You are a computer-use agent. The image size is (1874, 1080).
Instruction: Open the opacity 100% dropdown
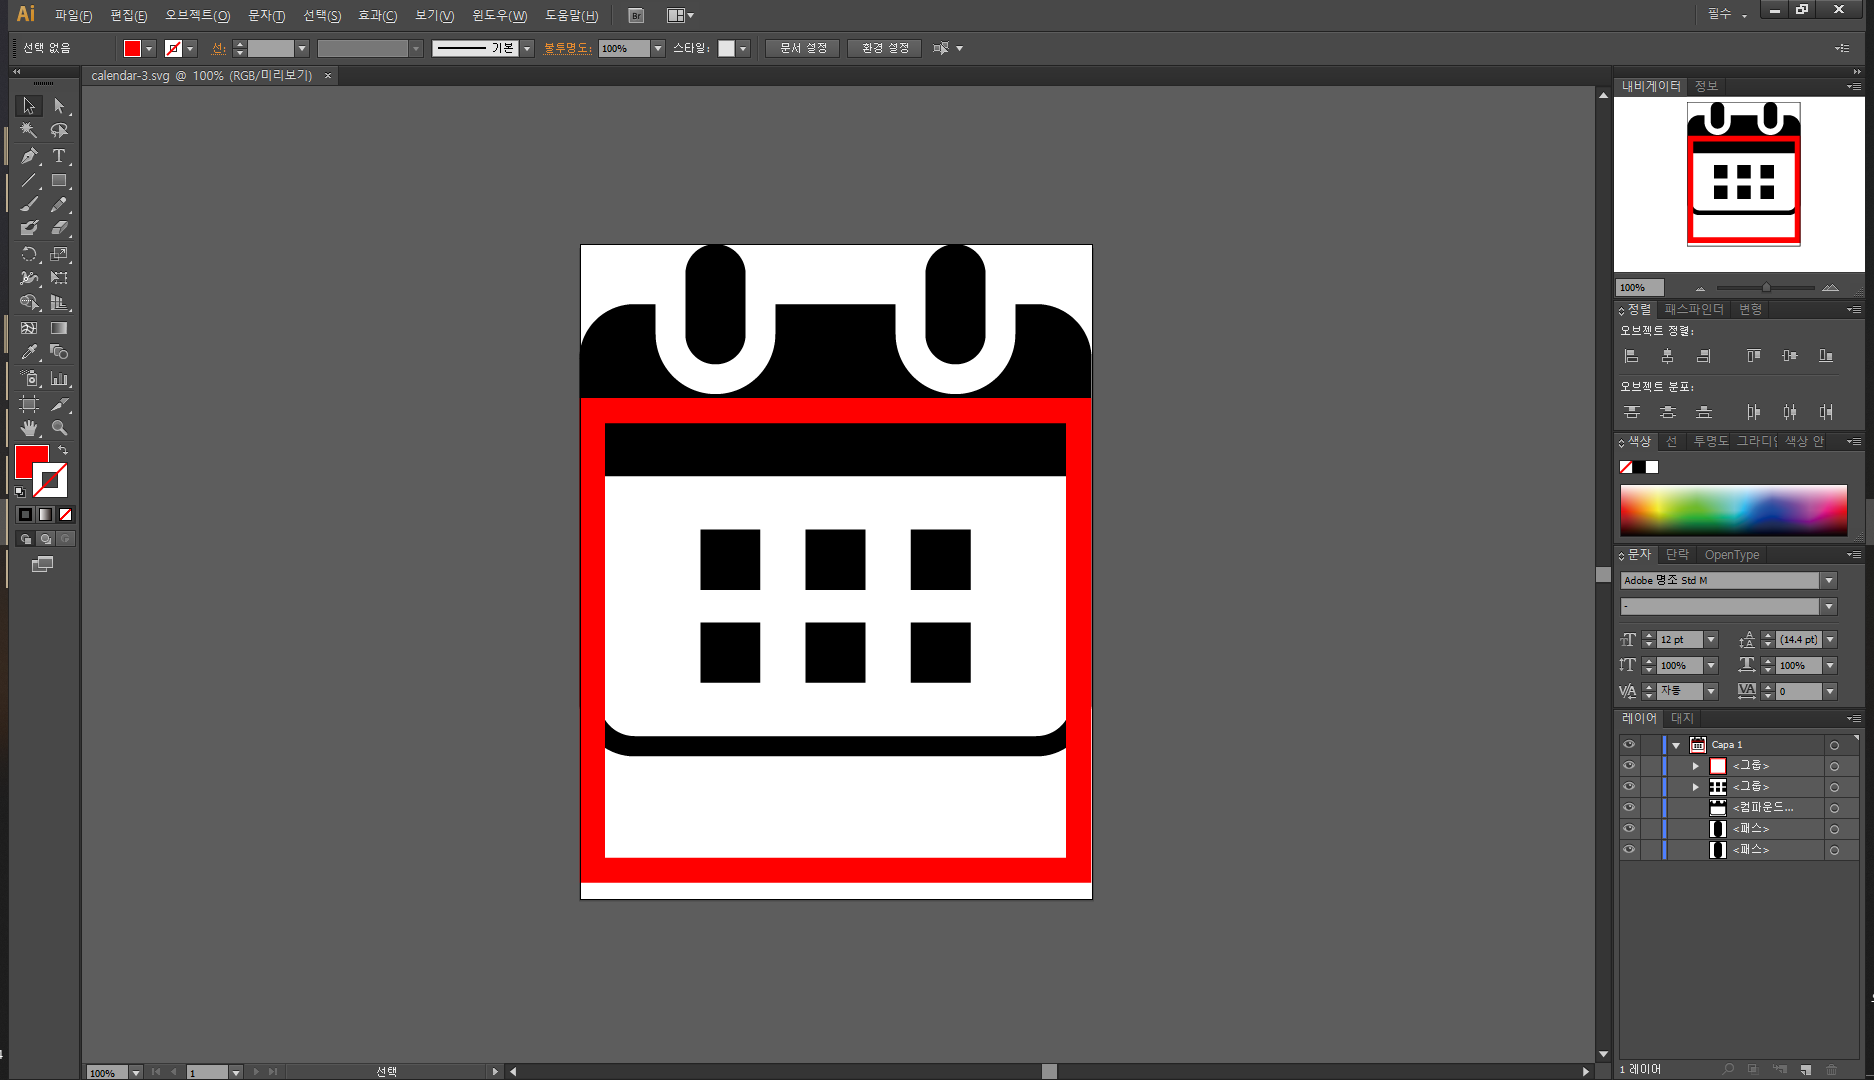[x=658, y=49]
